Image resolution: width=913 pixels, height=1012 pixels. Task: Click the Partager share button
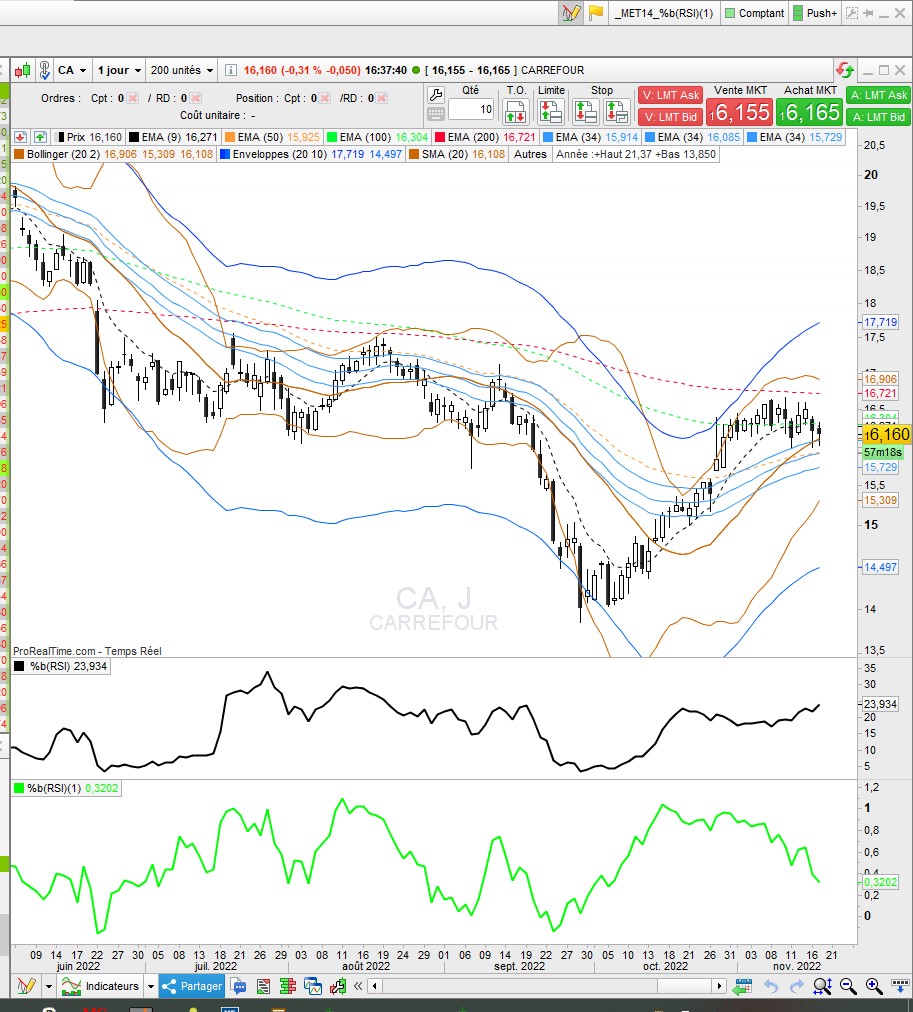click(192, 986)
